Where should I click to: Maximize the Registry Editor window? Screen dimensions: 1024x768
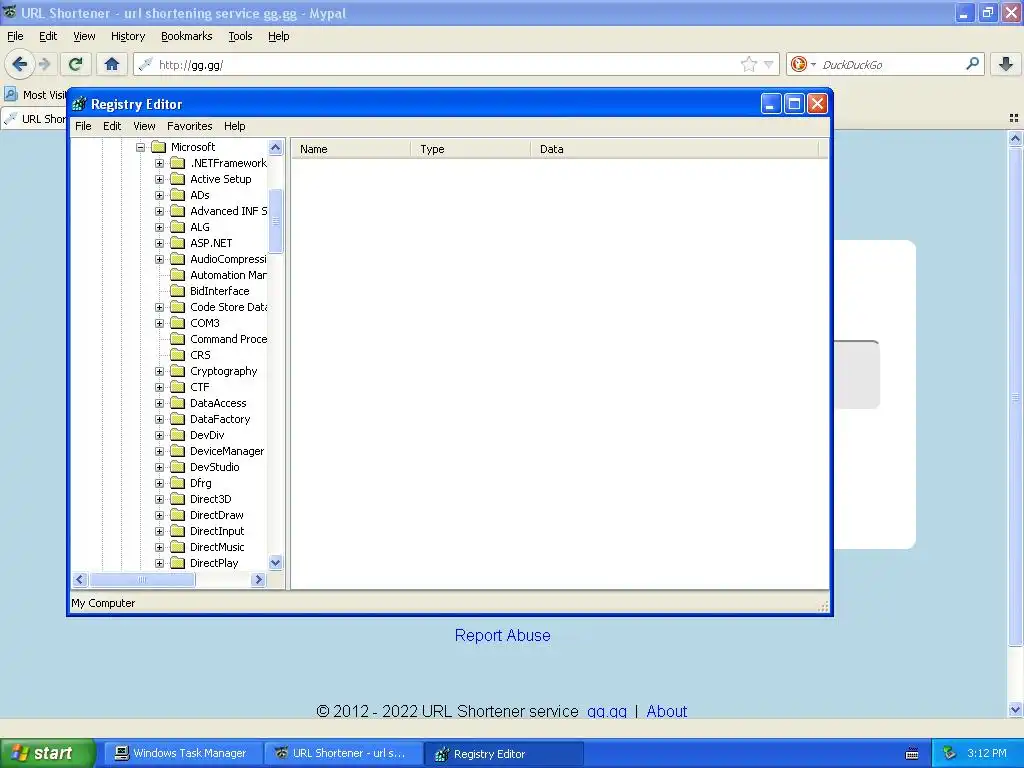(794, 104)
